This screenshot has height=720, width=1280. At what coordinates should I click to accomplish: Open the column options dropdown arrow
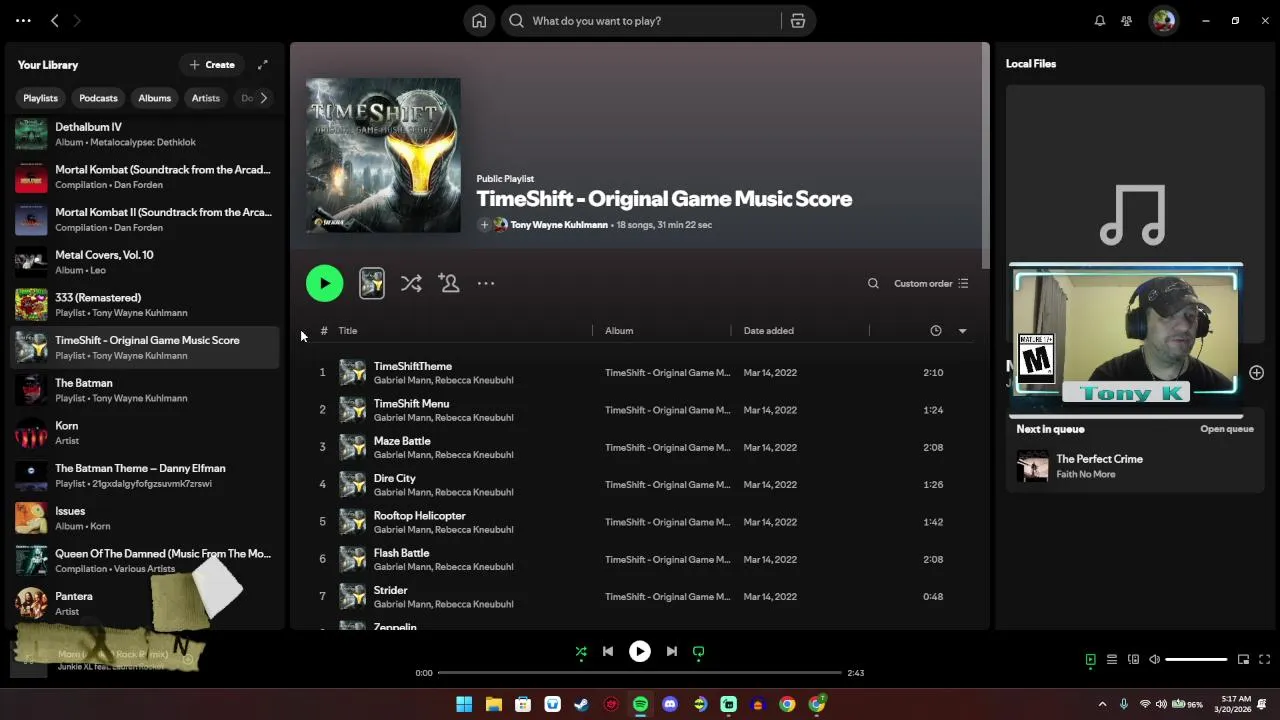click(x=962, y=331)
